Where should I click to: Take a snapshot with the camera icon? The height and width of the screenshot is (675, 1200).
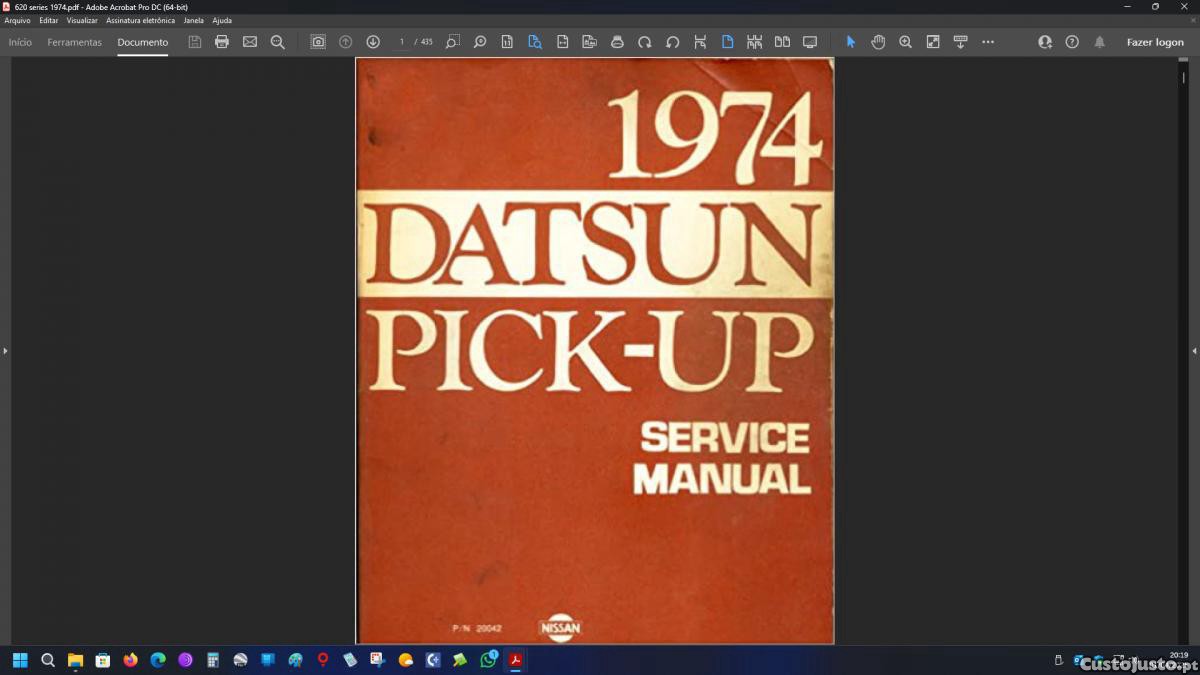(318, 42)
